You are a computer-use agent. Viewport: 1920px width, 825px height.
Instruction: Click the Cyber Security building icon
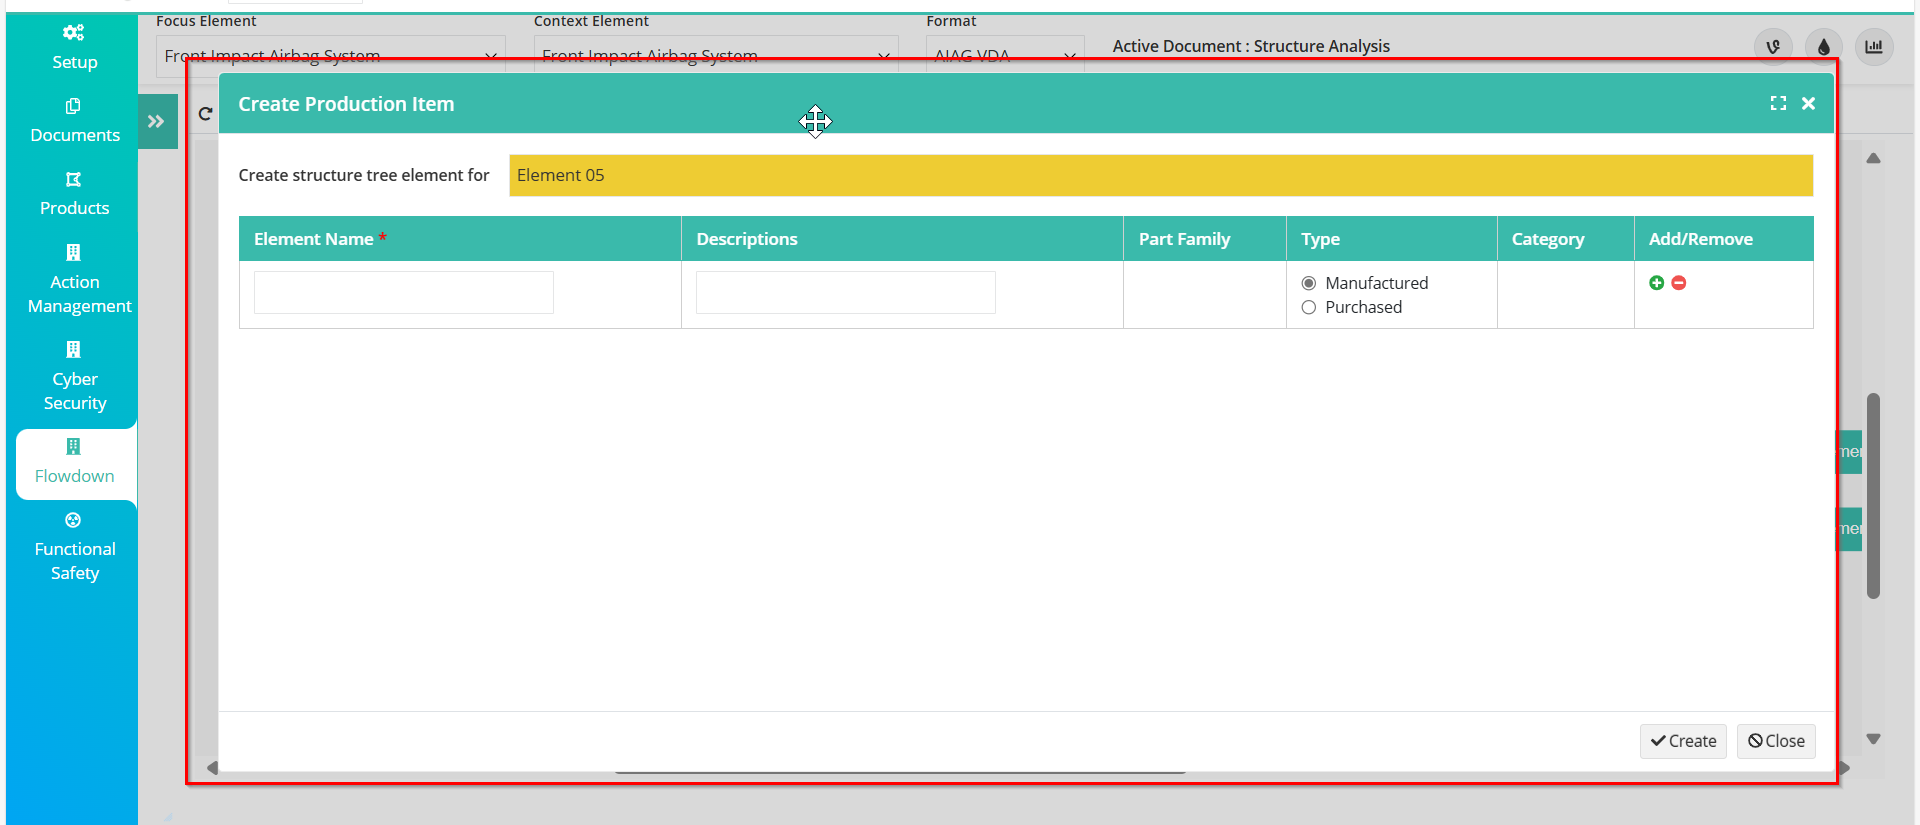click(73, 349)
